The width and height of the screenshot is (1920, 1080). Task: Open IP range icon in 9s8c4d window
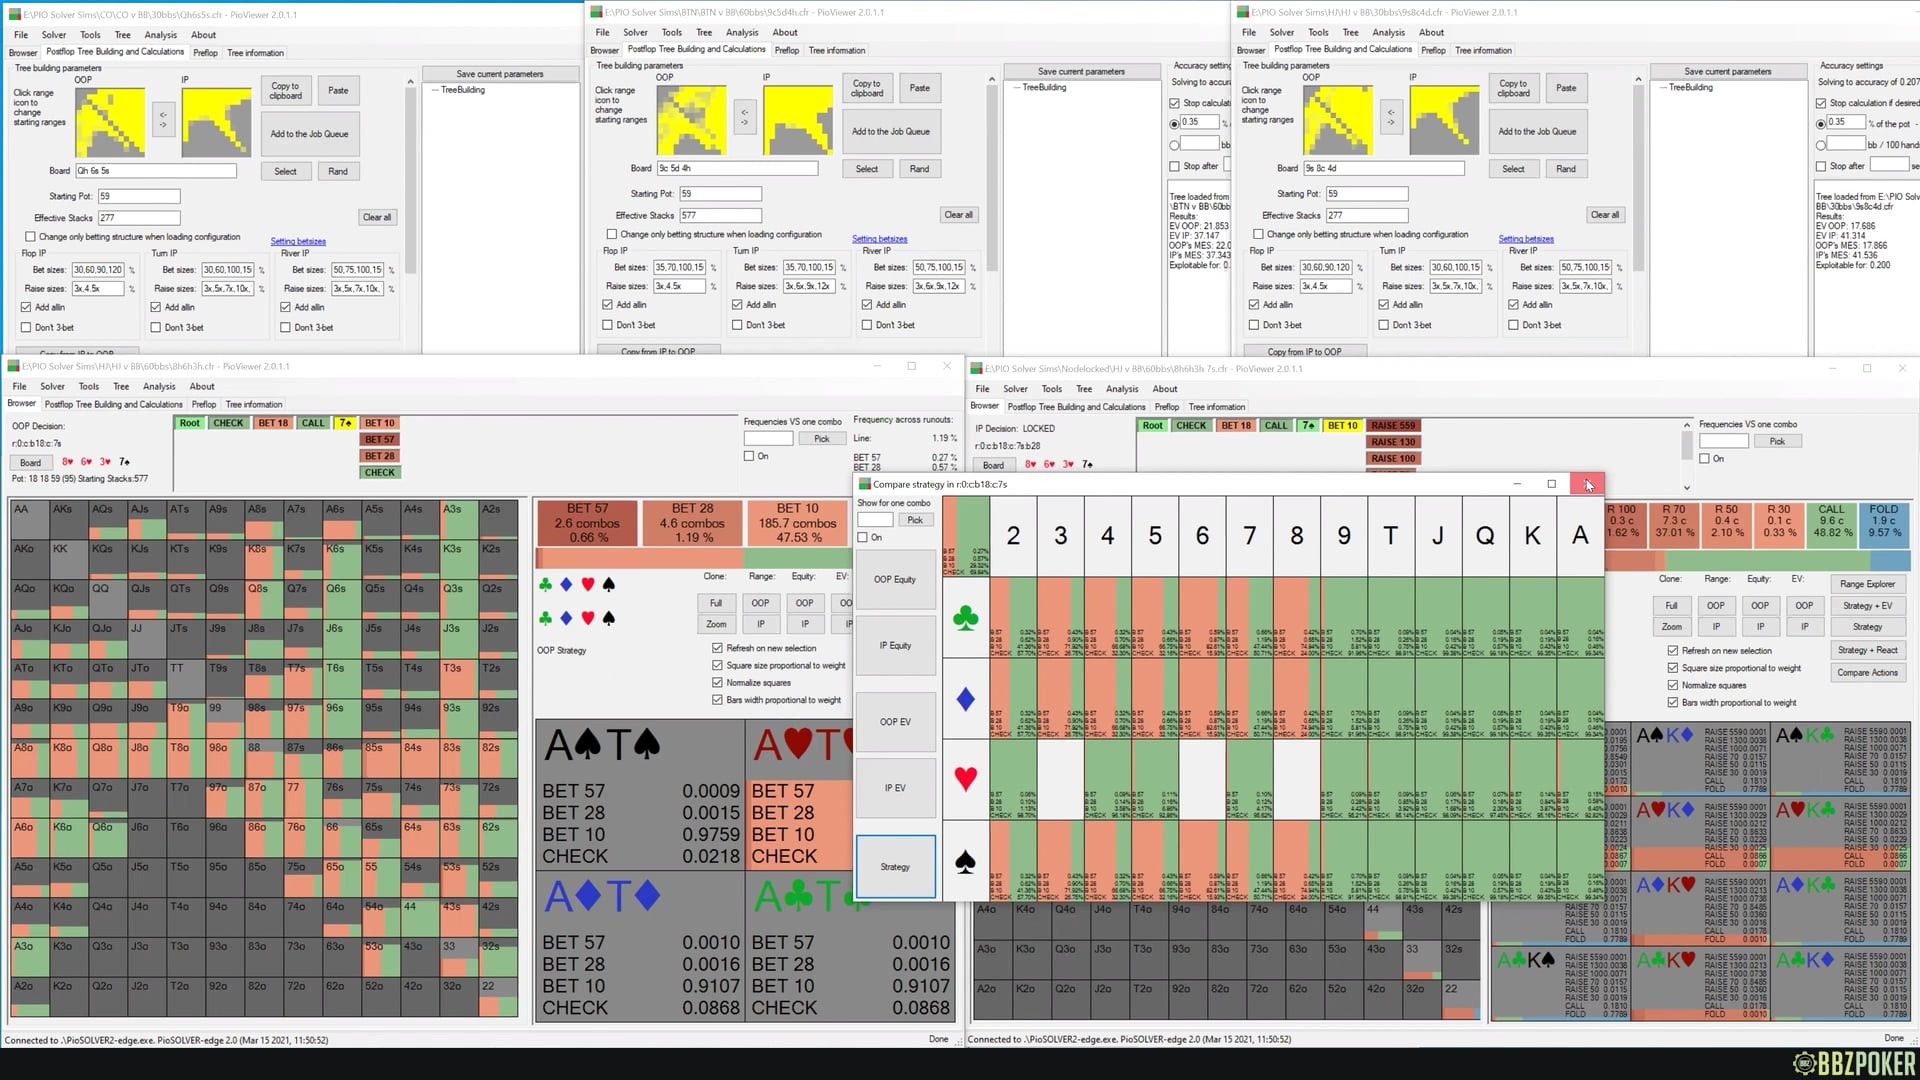coord(1443,120)
